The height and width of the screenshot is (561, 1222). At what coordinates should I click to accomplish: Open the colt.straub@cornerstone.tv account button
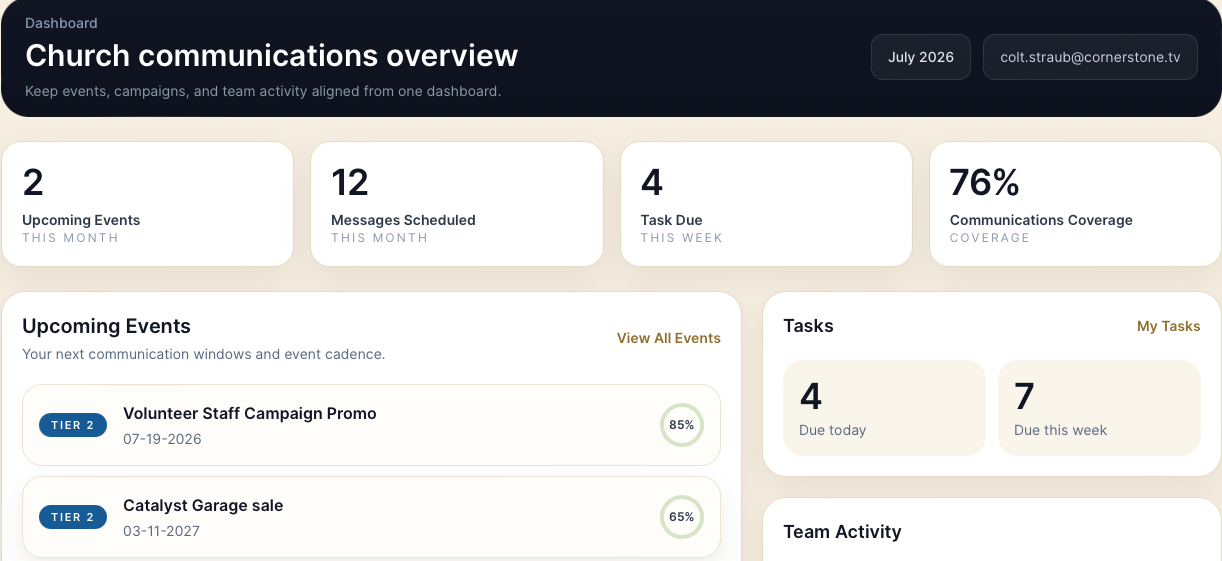(x=1090, y=57)
